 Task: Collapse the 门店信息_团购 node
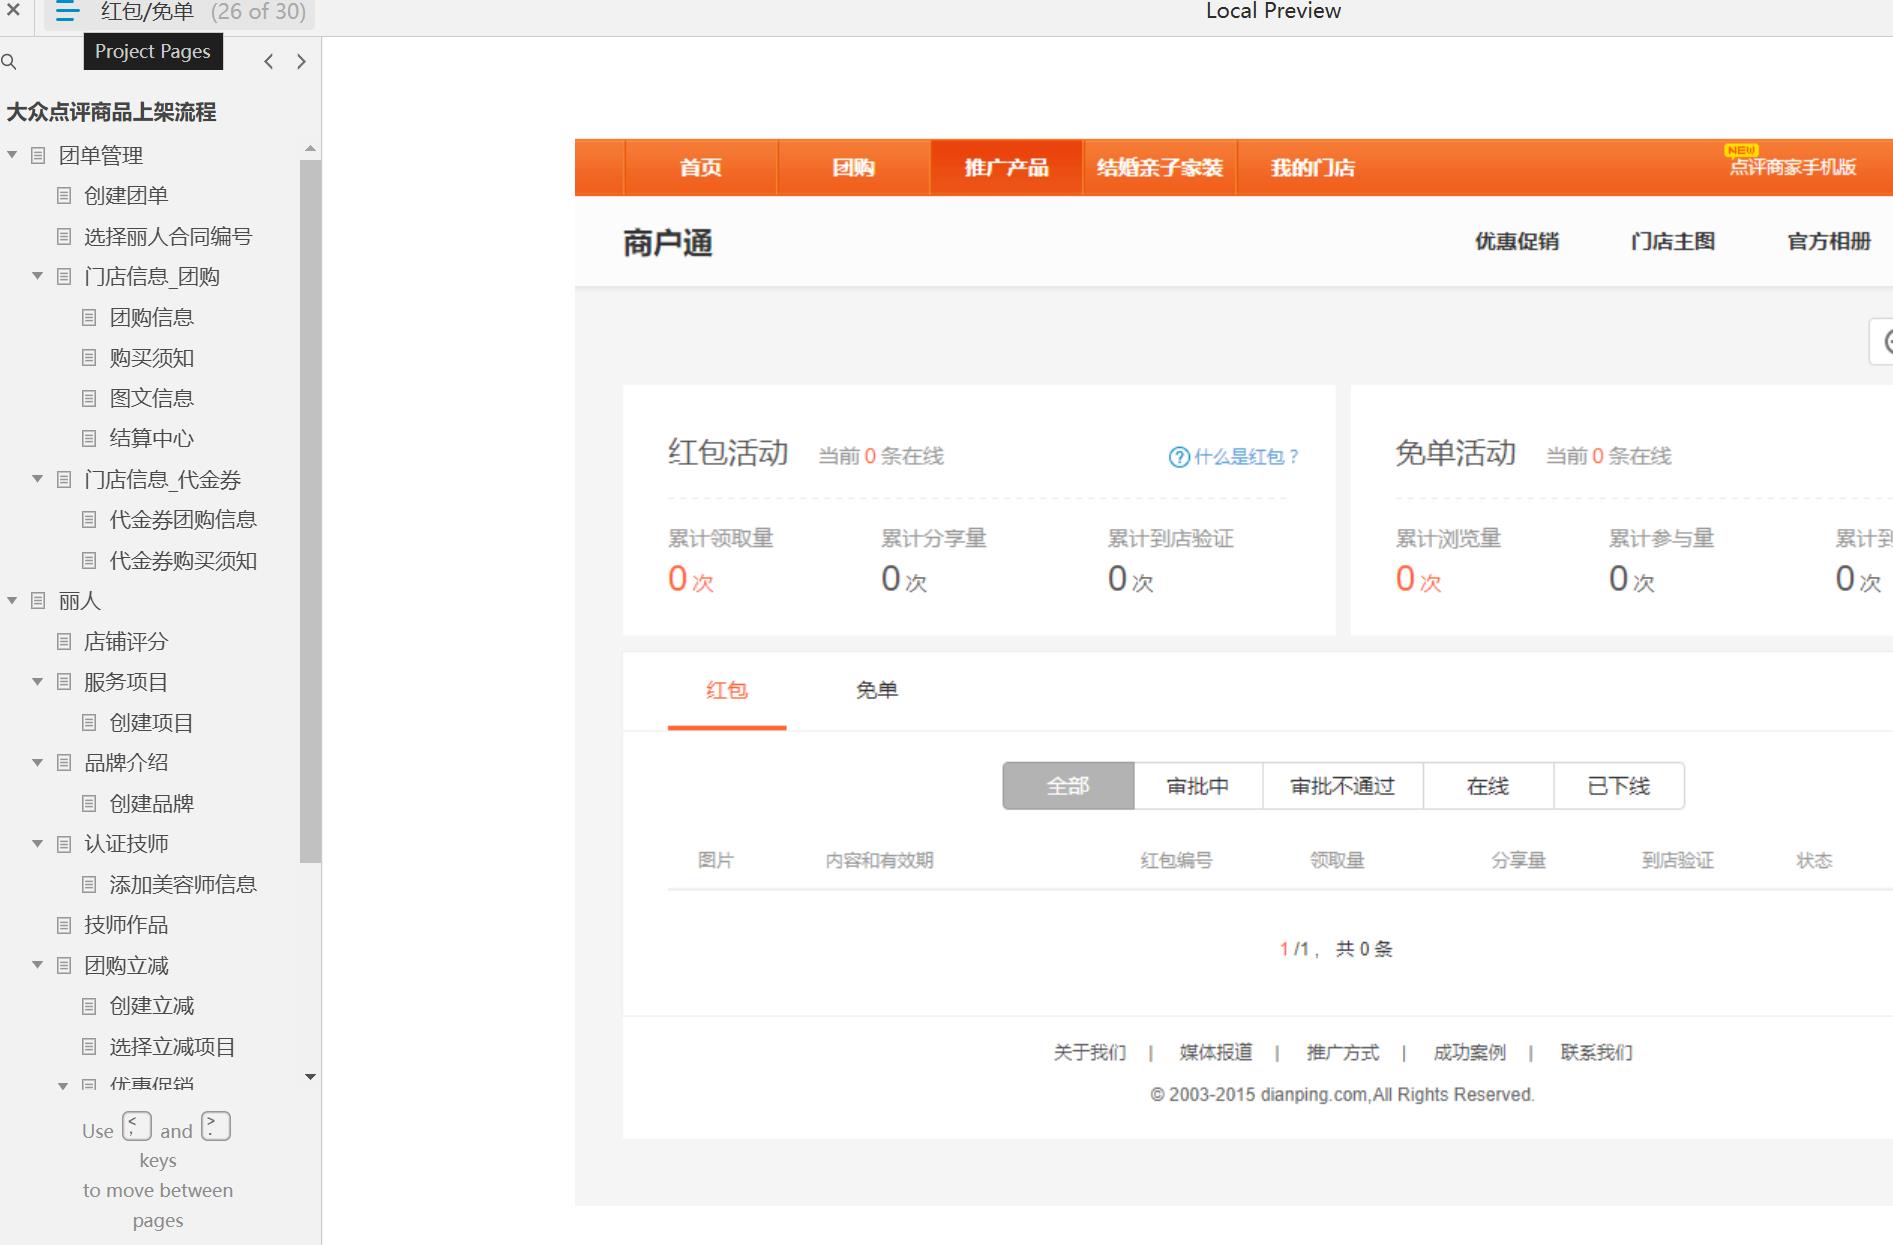pos(38,276)
